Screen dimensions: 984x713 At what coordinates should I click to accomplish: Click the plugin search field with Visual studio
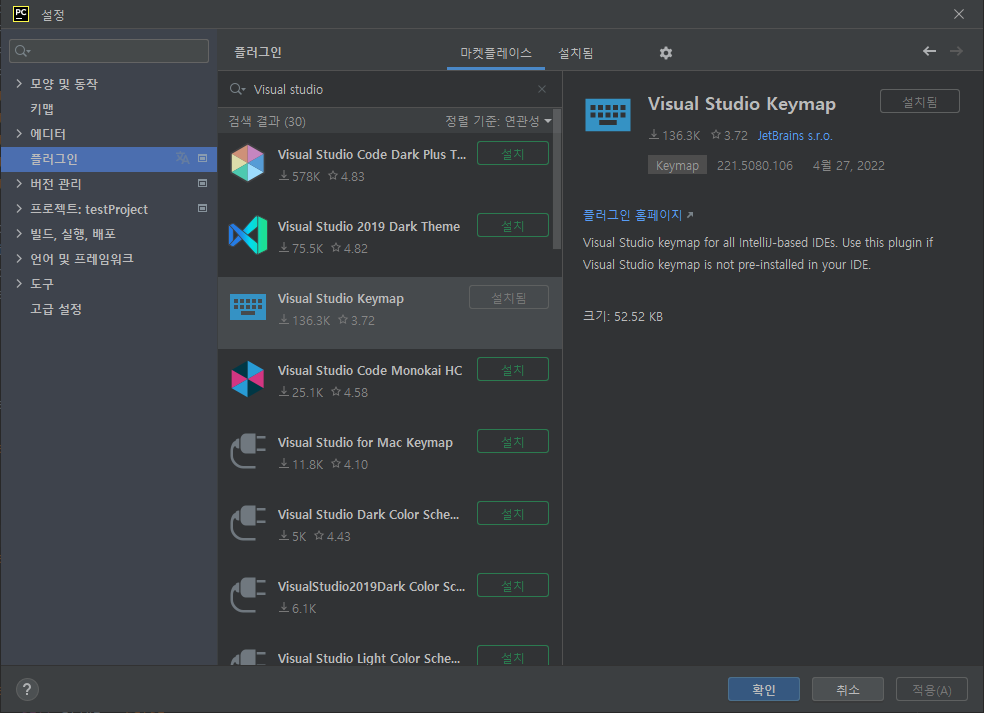click(389, 89)
